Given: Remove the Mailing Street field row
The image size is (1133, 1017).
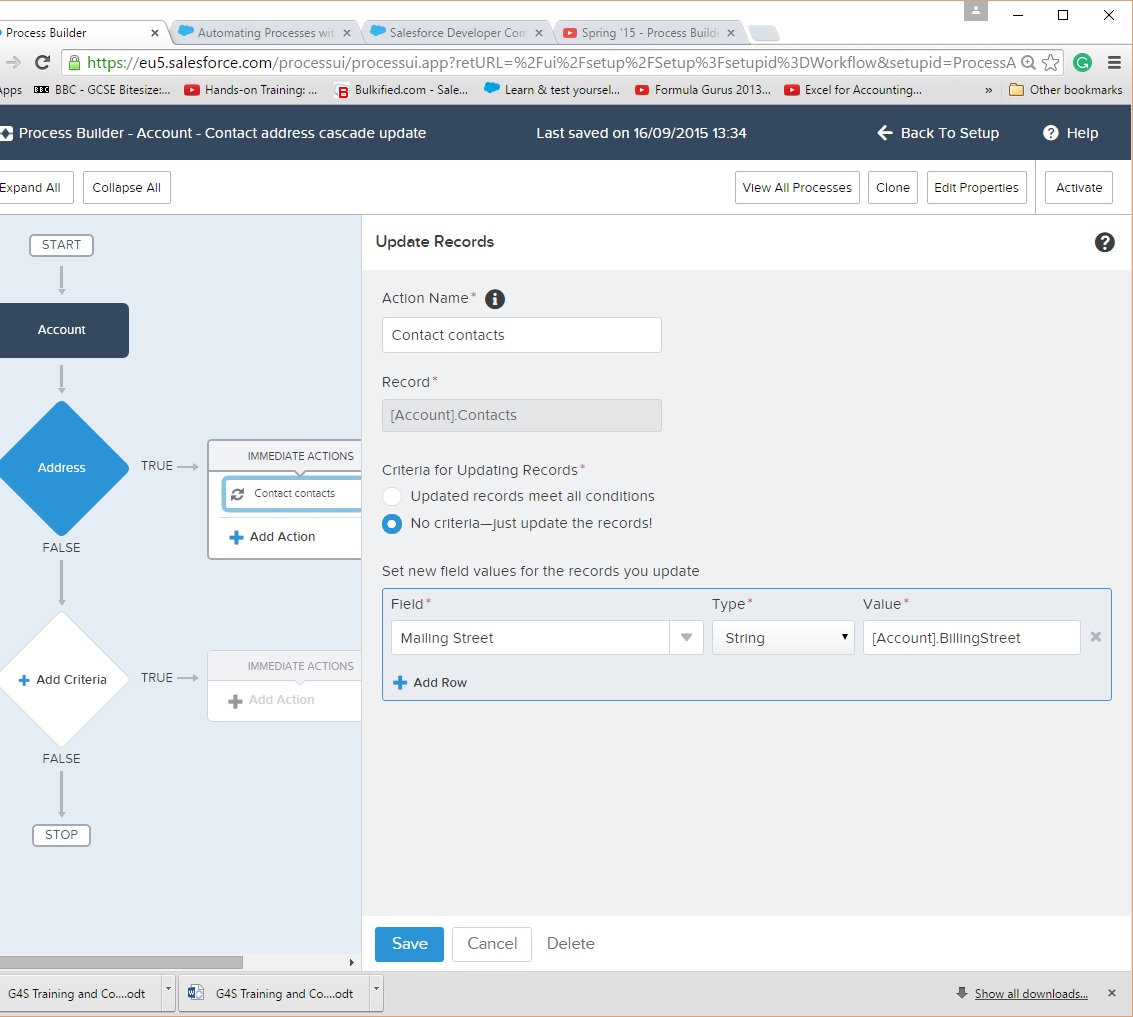Looking at the screenshot, I should (1095, 637).
